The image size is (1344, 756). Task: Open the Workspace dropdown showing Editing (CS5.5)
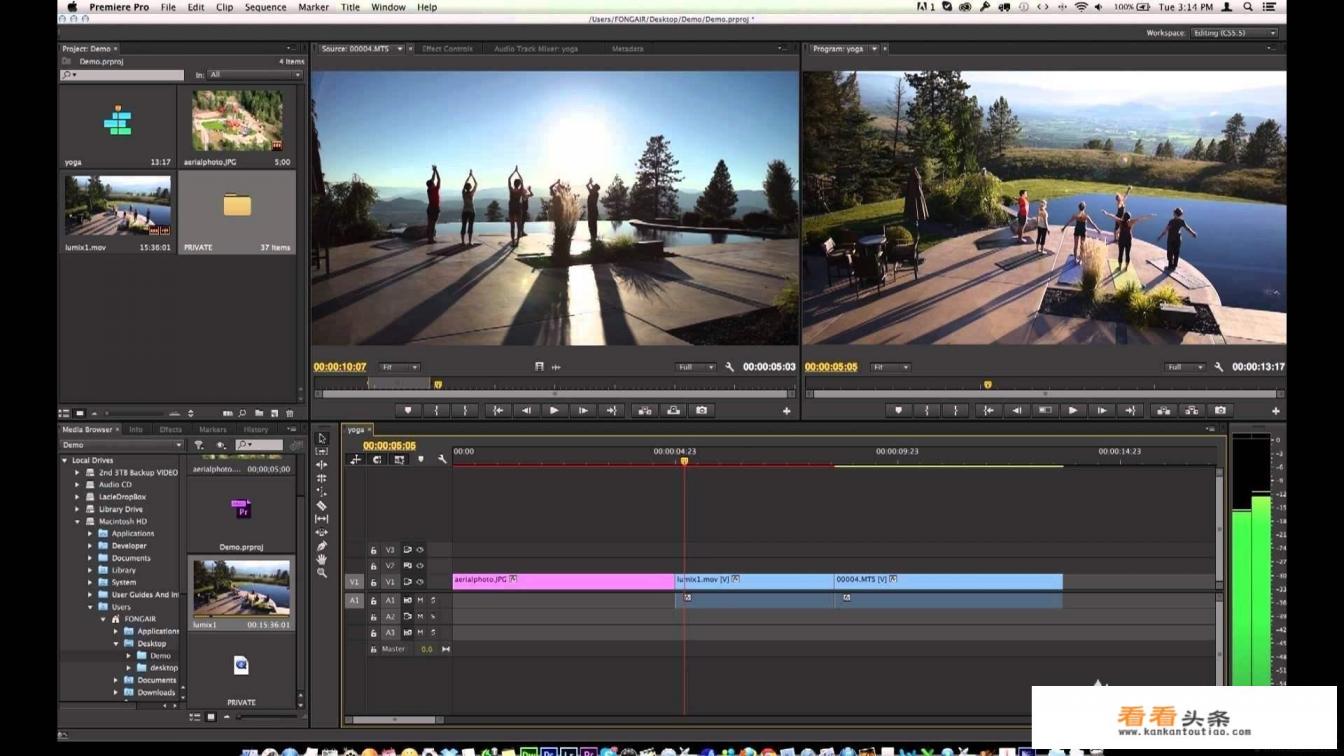1234,33
